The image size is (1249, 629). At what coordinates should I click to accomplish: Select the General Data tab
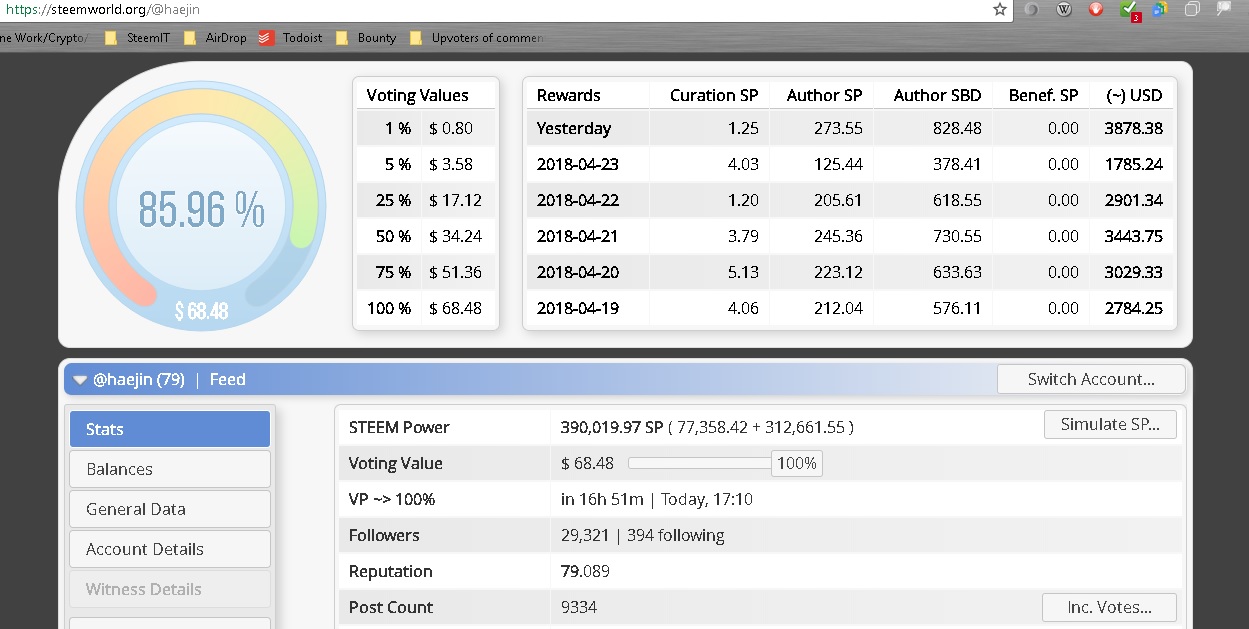pyautogui.click(x=170, y=509)
